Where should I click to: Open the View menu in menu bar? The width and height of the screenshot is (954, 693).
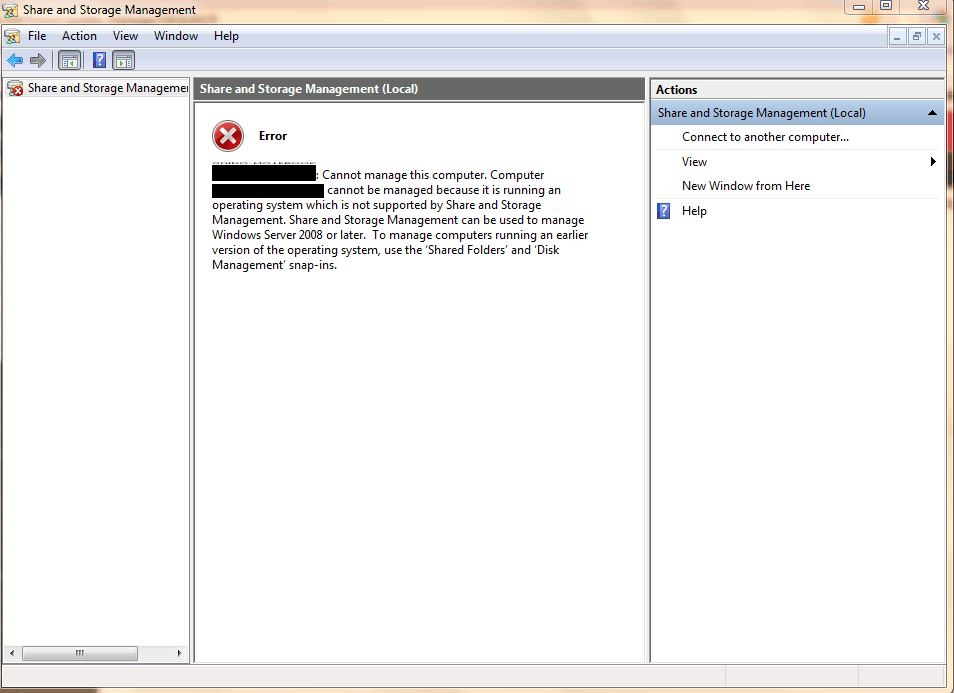(x=125, y=36)
